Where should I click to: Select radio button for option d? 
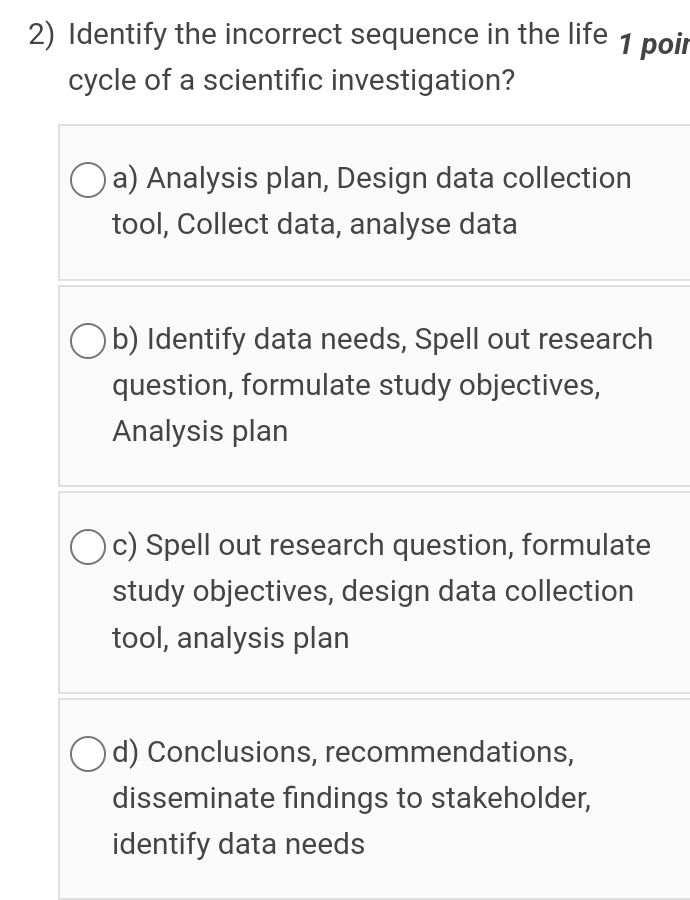tap(87, 752)
